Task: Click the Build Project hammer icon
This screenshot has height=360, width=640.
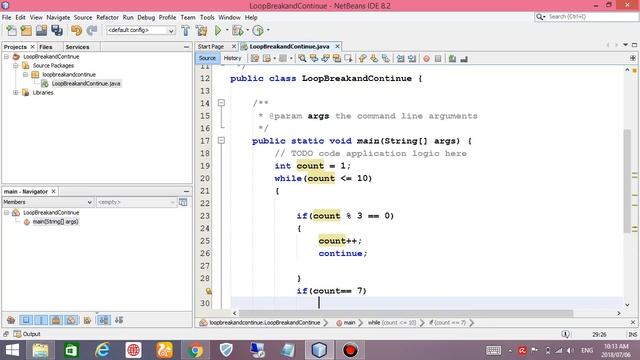Action: pos(185,31)
